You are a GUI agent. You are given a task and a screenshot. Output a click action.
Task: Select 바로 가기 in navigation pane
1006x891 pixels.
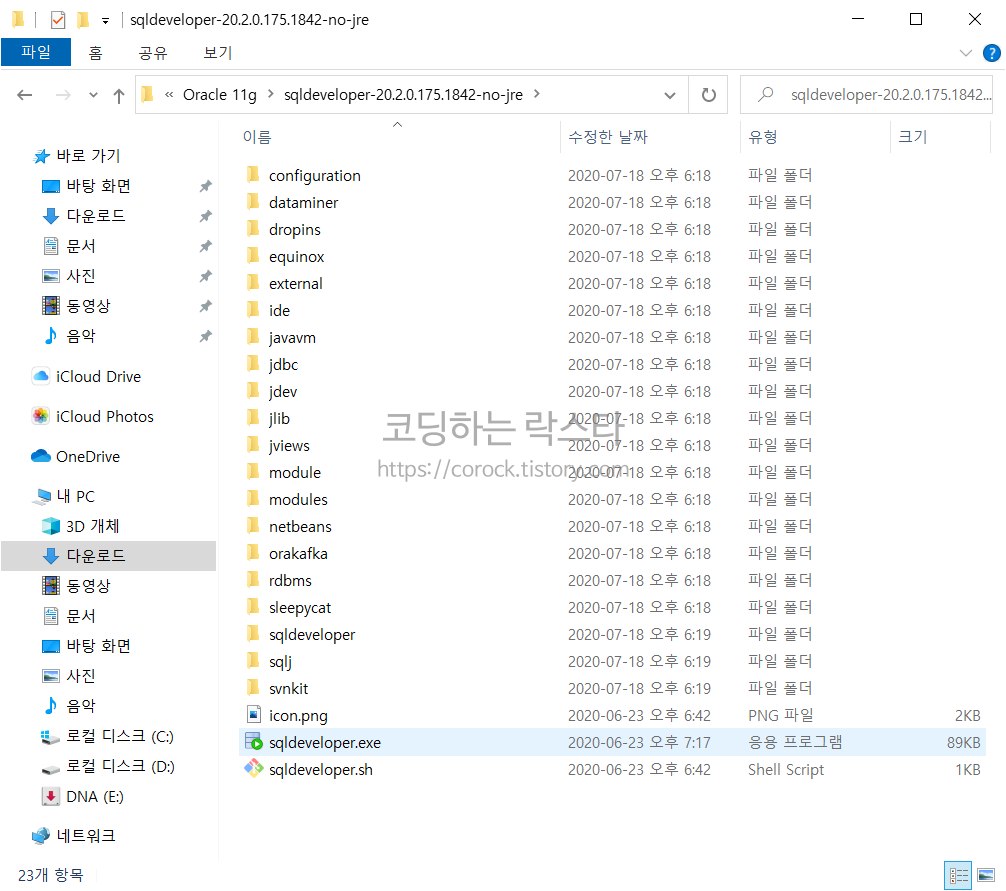88,156
